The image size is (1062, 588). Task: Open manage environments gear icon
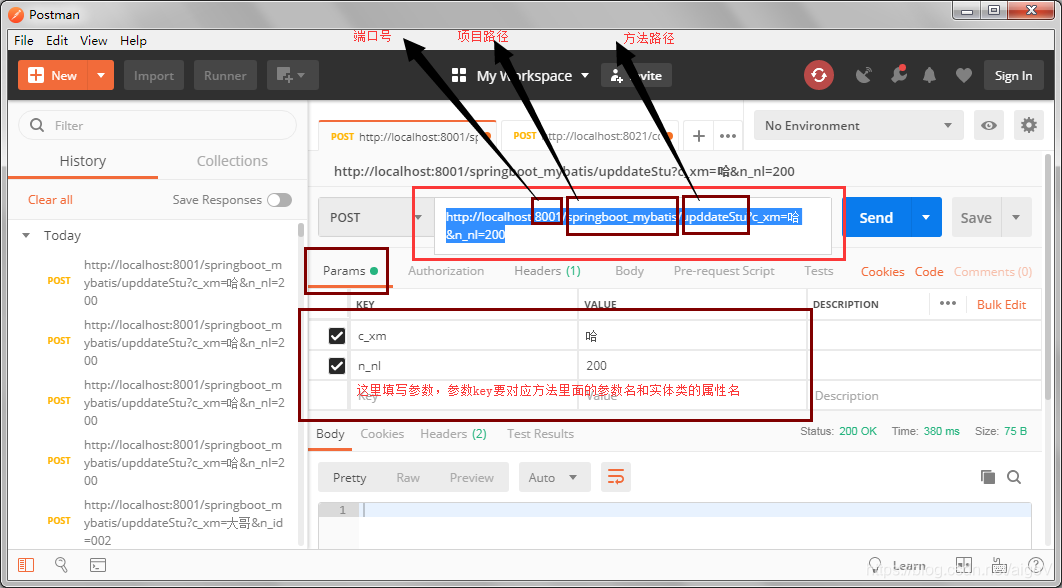tap(1029, 125)
